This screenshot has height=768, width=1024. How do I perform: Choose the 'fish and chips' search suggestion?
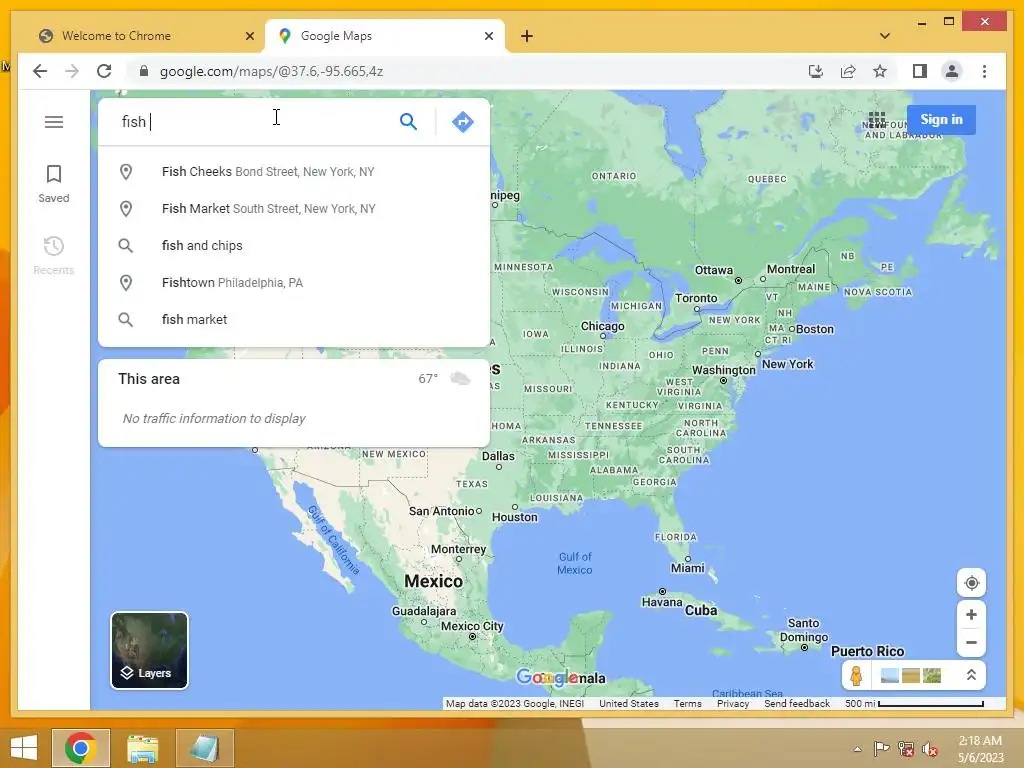[x=294, y=246]
